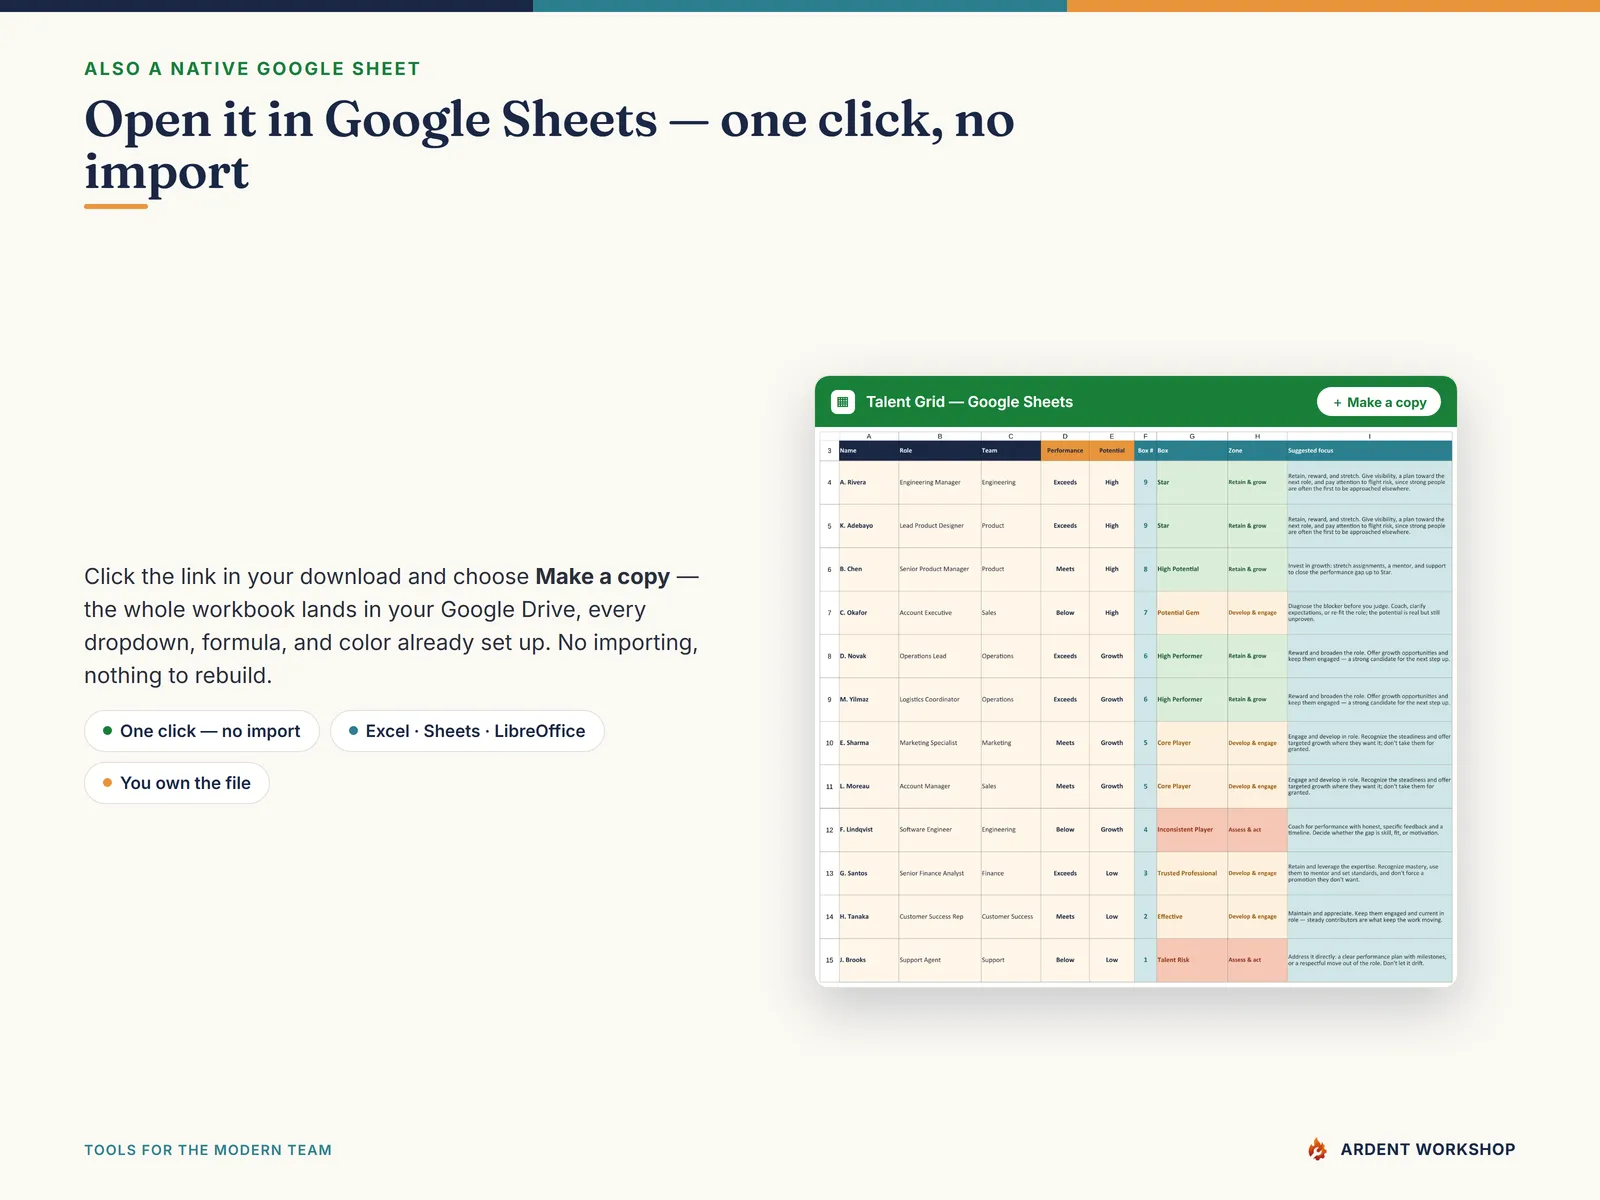This screenshot has width=1600, height=1200.
Task: Click the Finance team cell
Action: (1011, 874)
